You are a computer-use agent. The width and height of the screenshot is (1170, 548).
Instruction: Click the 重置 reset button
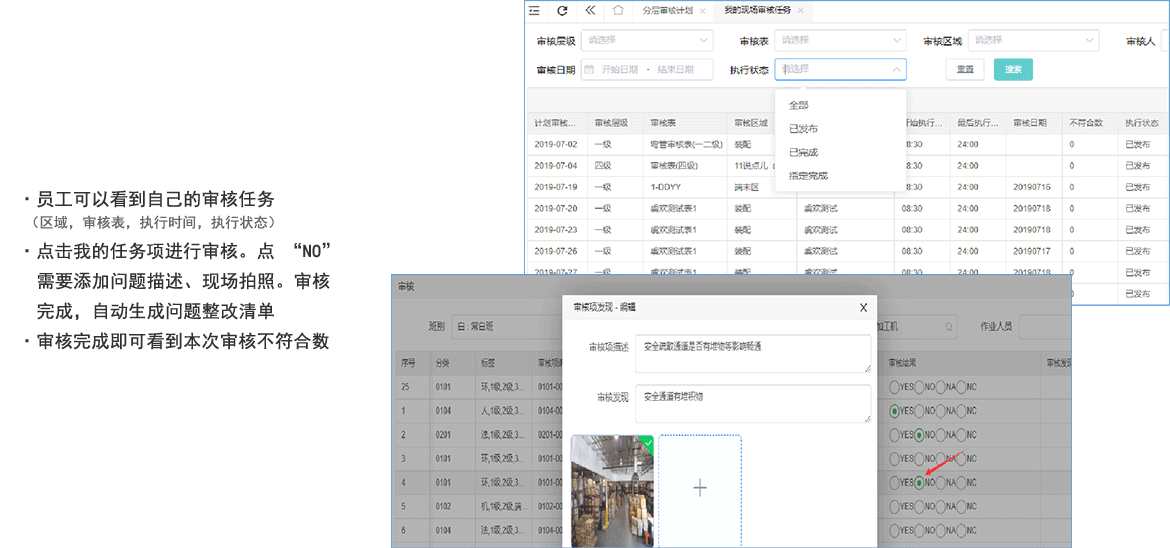pyautogui.click(x=965, y=70)
